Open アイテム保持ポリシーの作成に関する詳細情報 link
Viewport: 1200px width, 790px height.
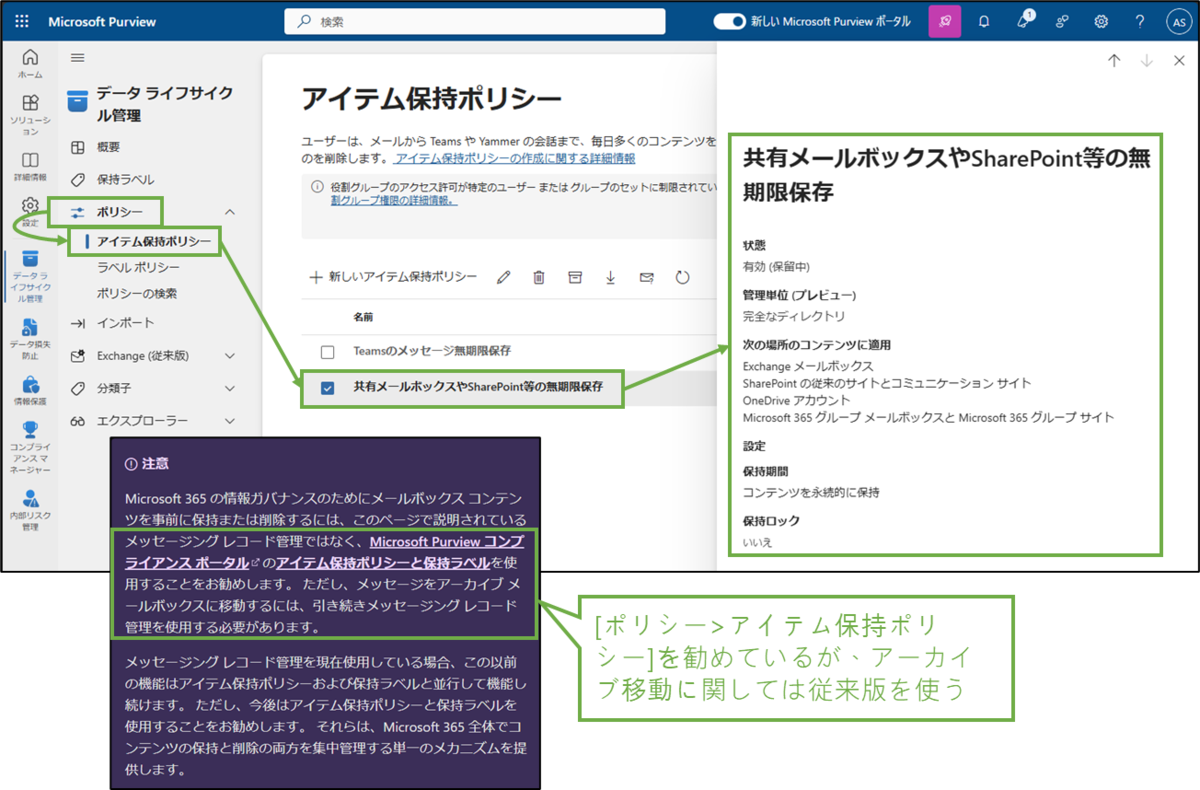pos(515,158)
